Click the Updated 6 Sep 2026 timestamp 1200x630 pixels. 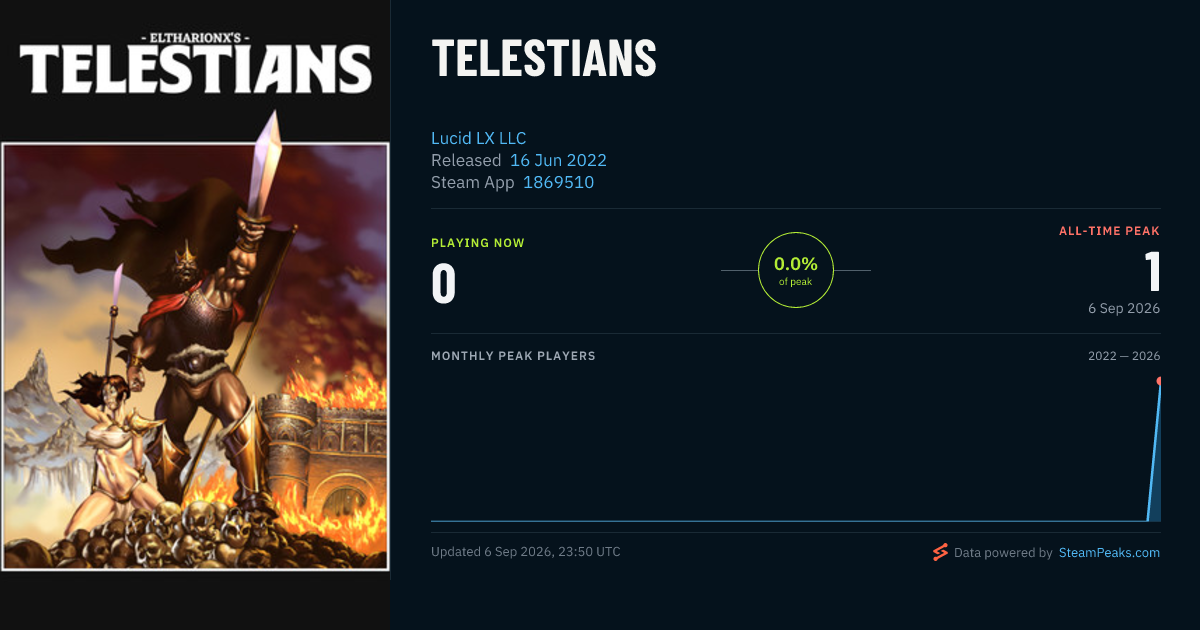click(526, 552)
